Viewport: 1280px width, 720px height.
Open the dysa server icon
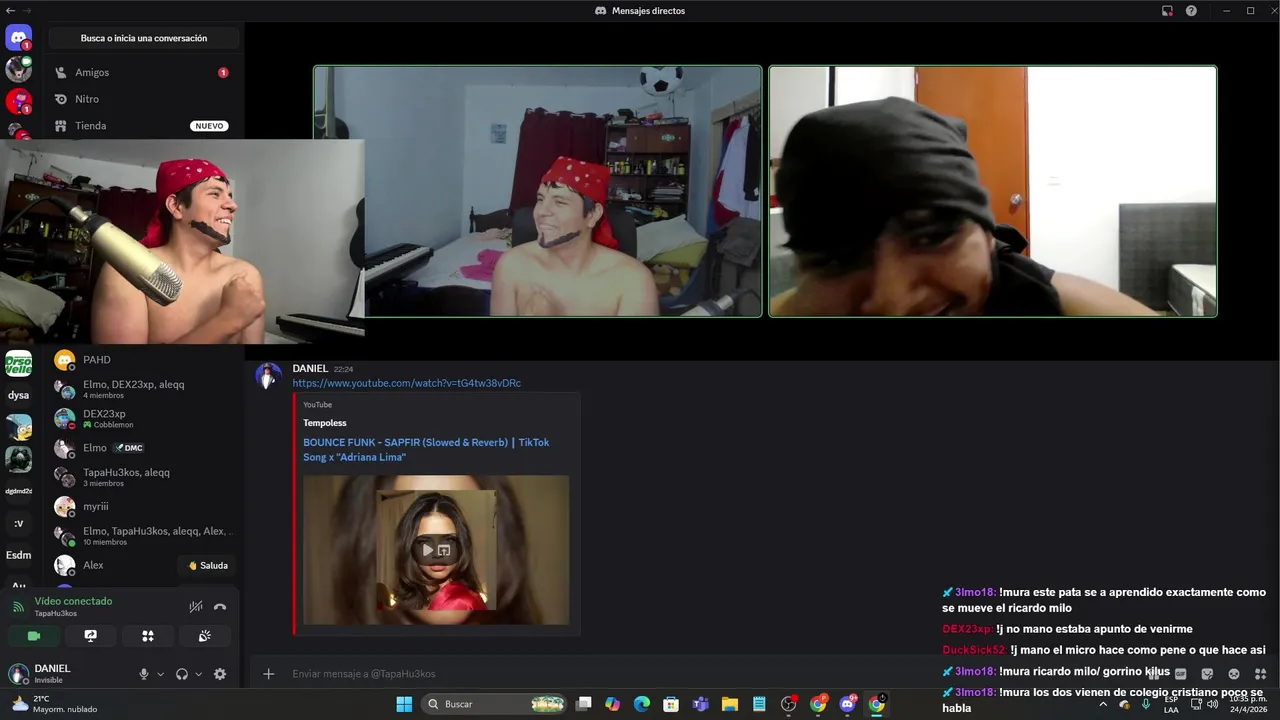point(18,395)
